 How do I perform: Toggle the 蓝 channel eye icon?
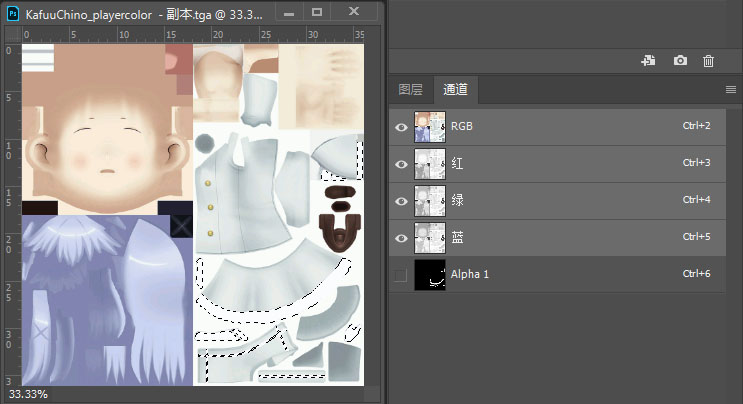pos(401,238)
